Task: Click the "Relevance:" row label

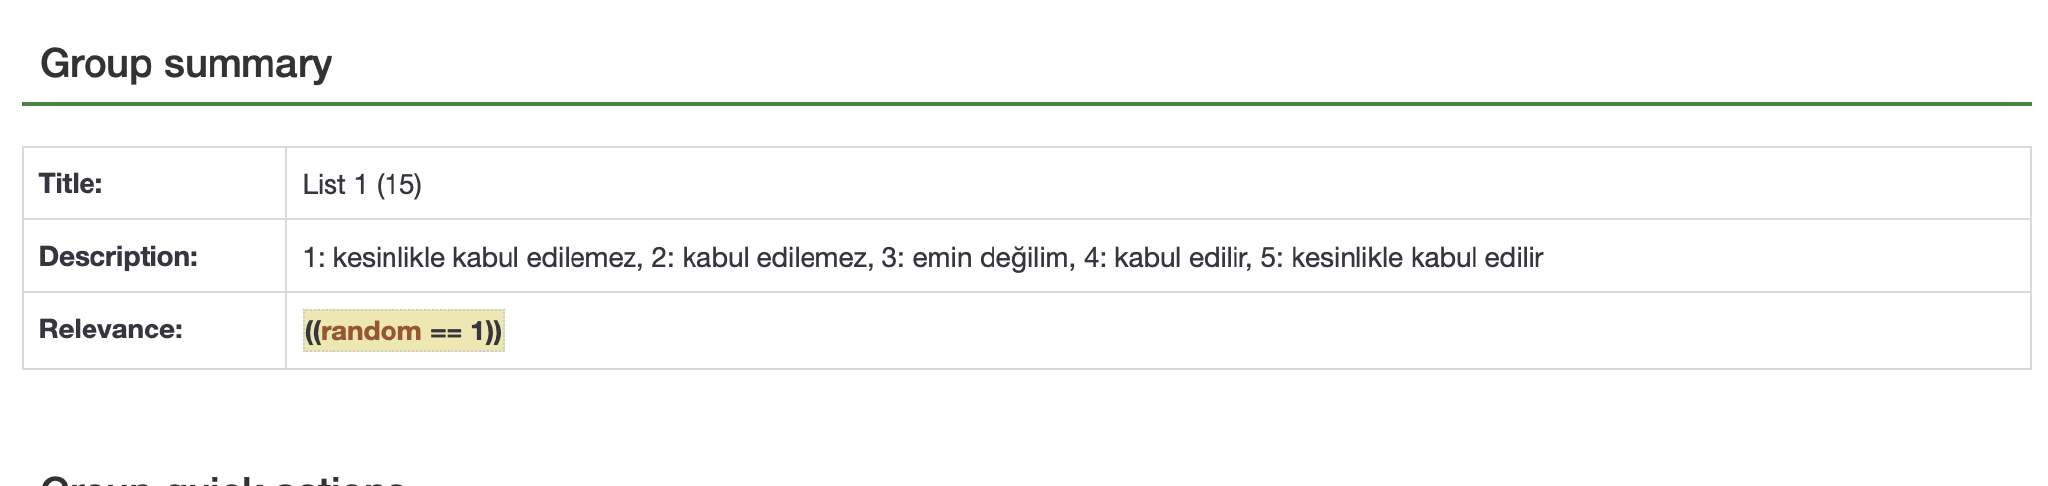Action: point(110,330)
